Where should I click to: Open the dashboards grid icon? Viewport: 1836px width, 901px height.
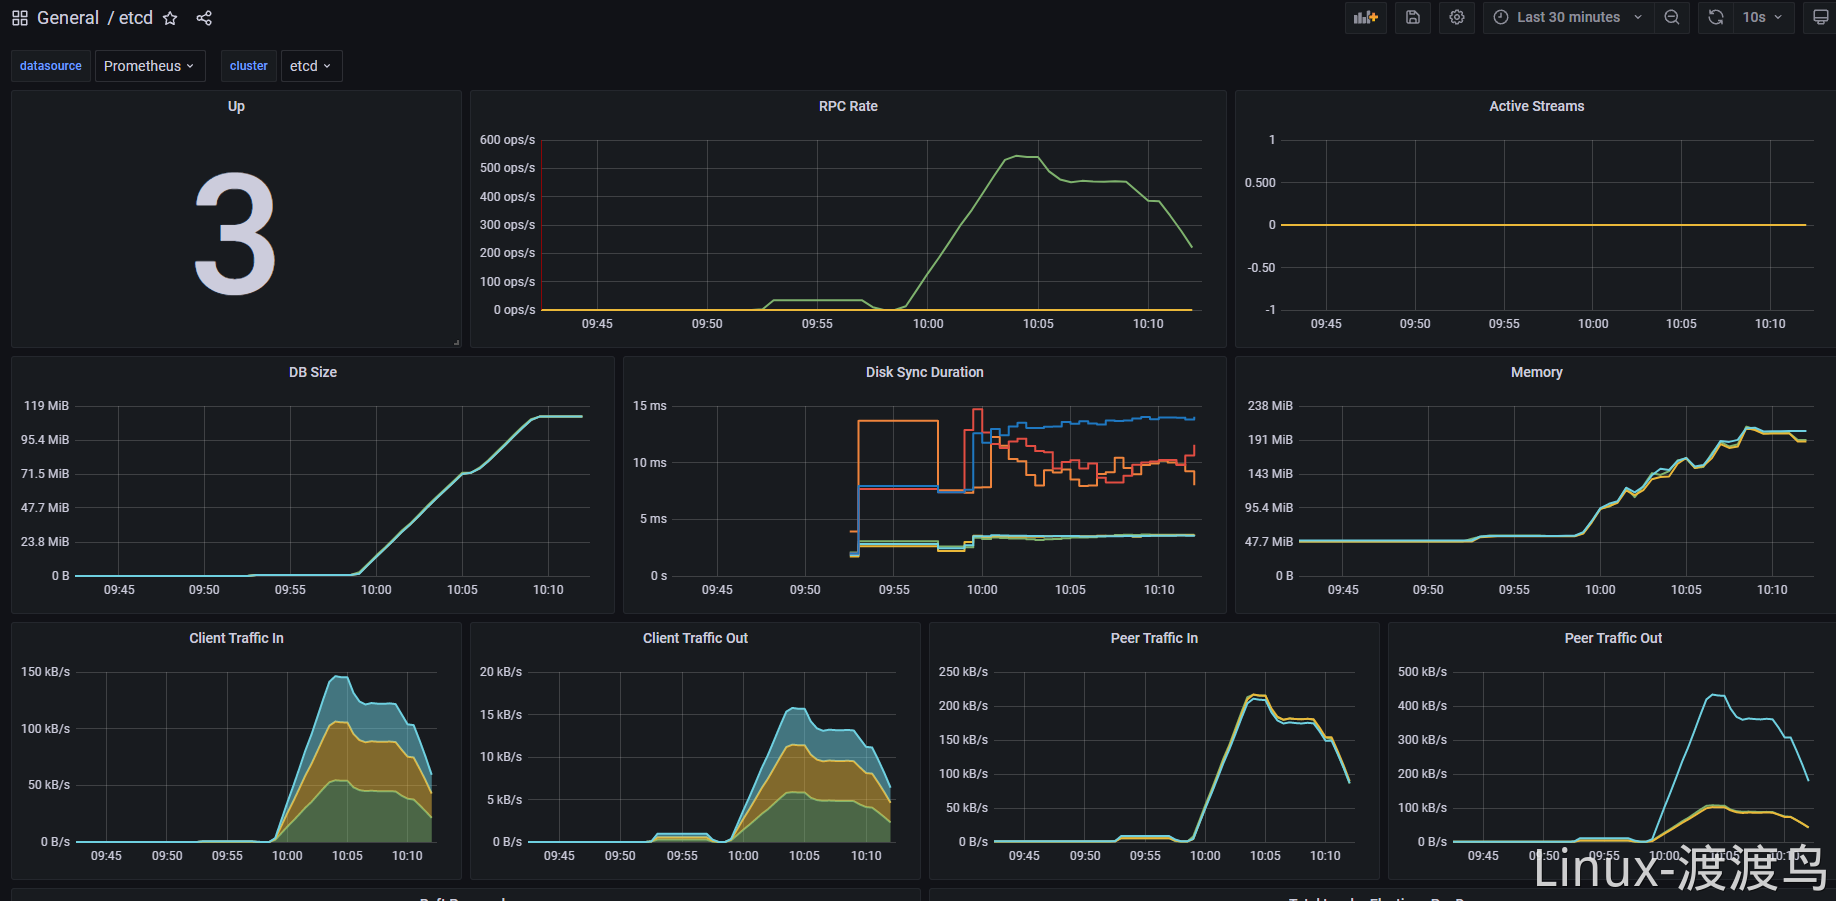click(x=20, y=18)
